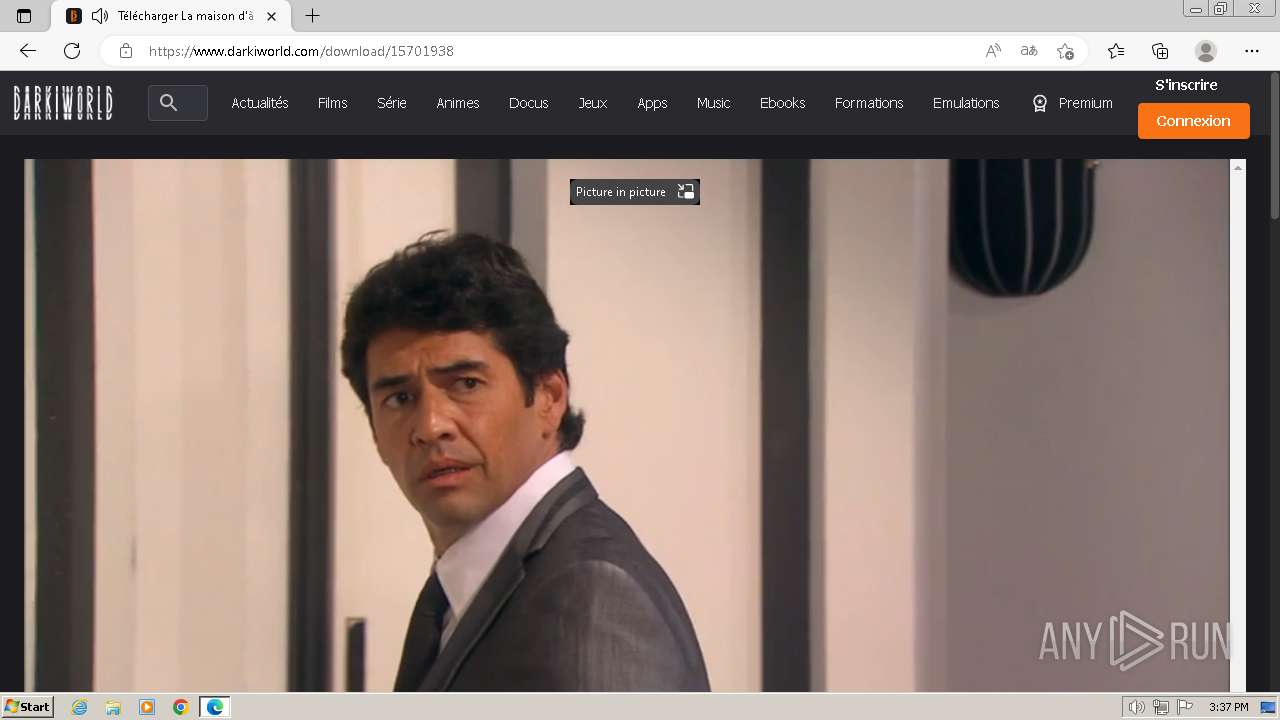The image size is (1280, 720).
Task: Close the Télécharger La maison tab
Action: click(271, 16)
